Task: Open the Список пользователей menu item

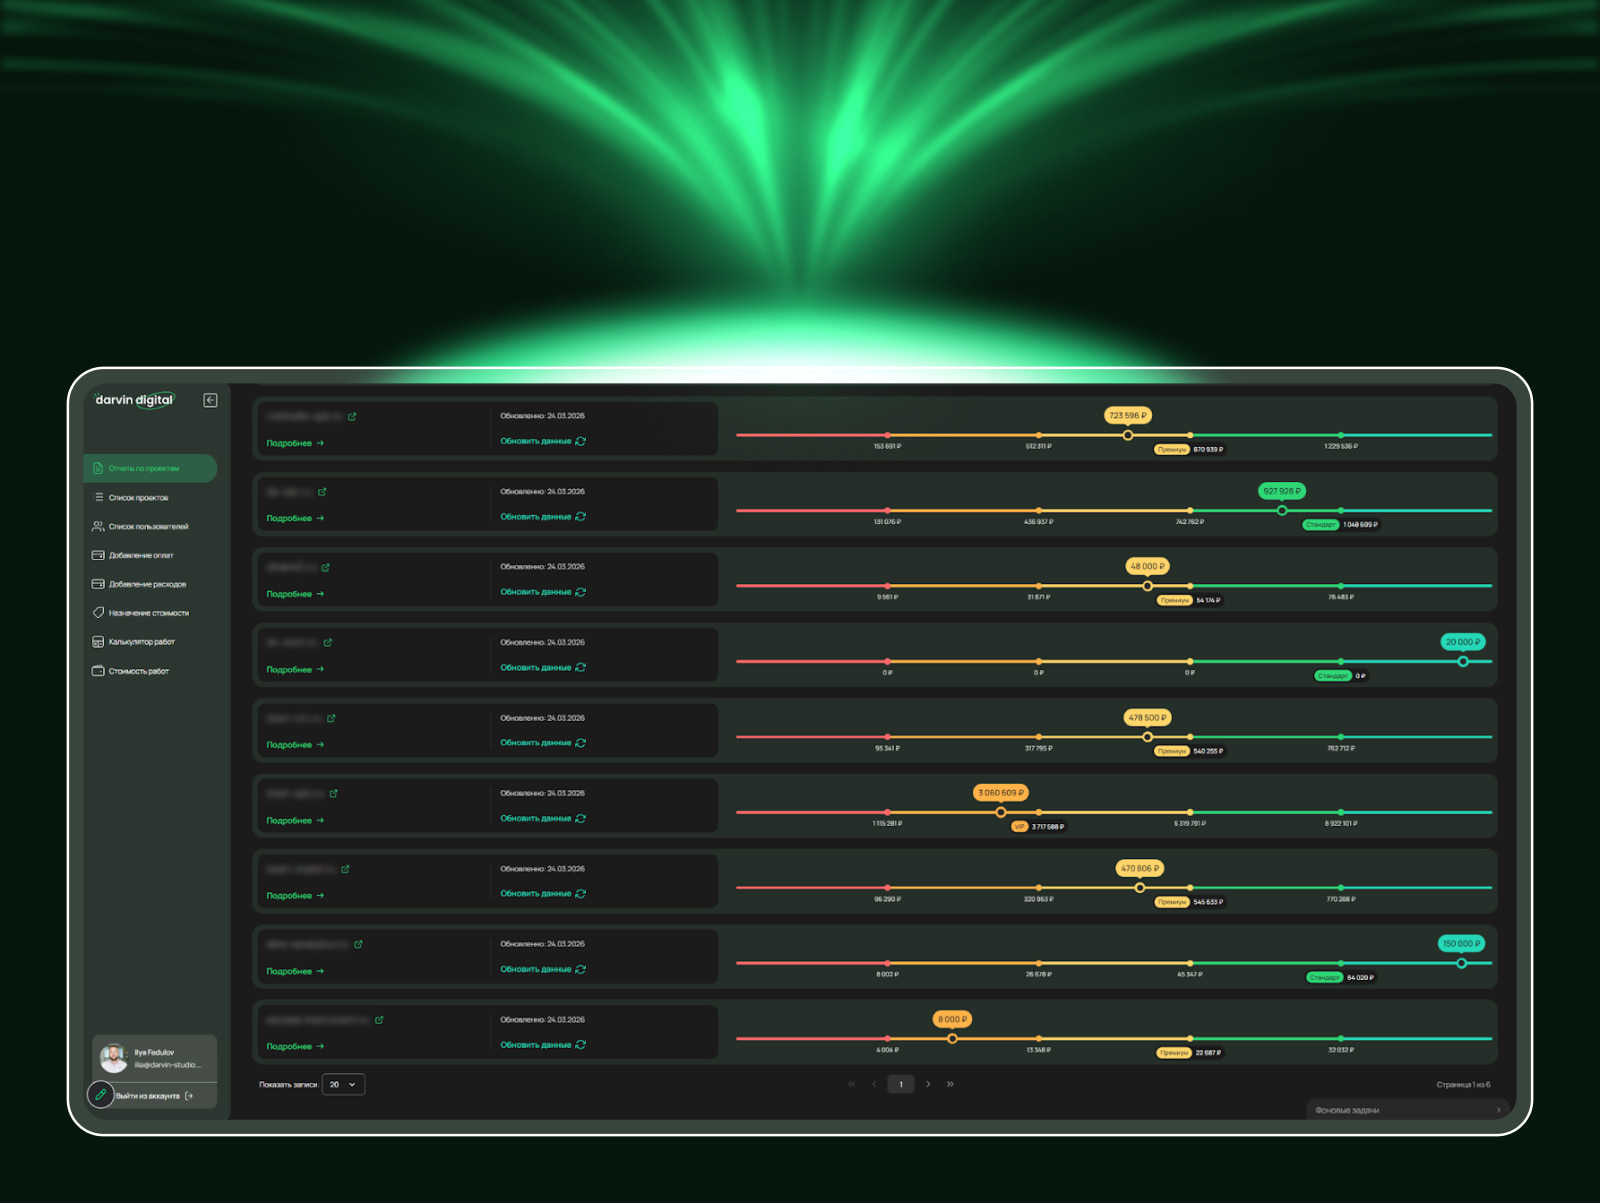Action: tap(148, 527)
